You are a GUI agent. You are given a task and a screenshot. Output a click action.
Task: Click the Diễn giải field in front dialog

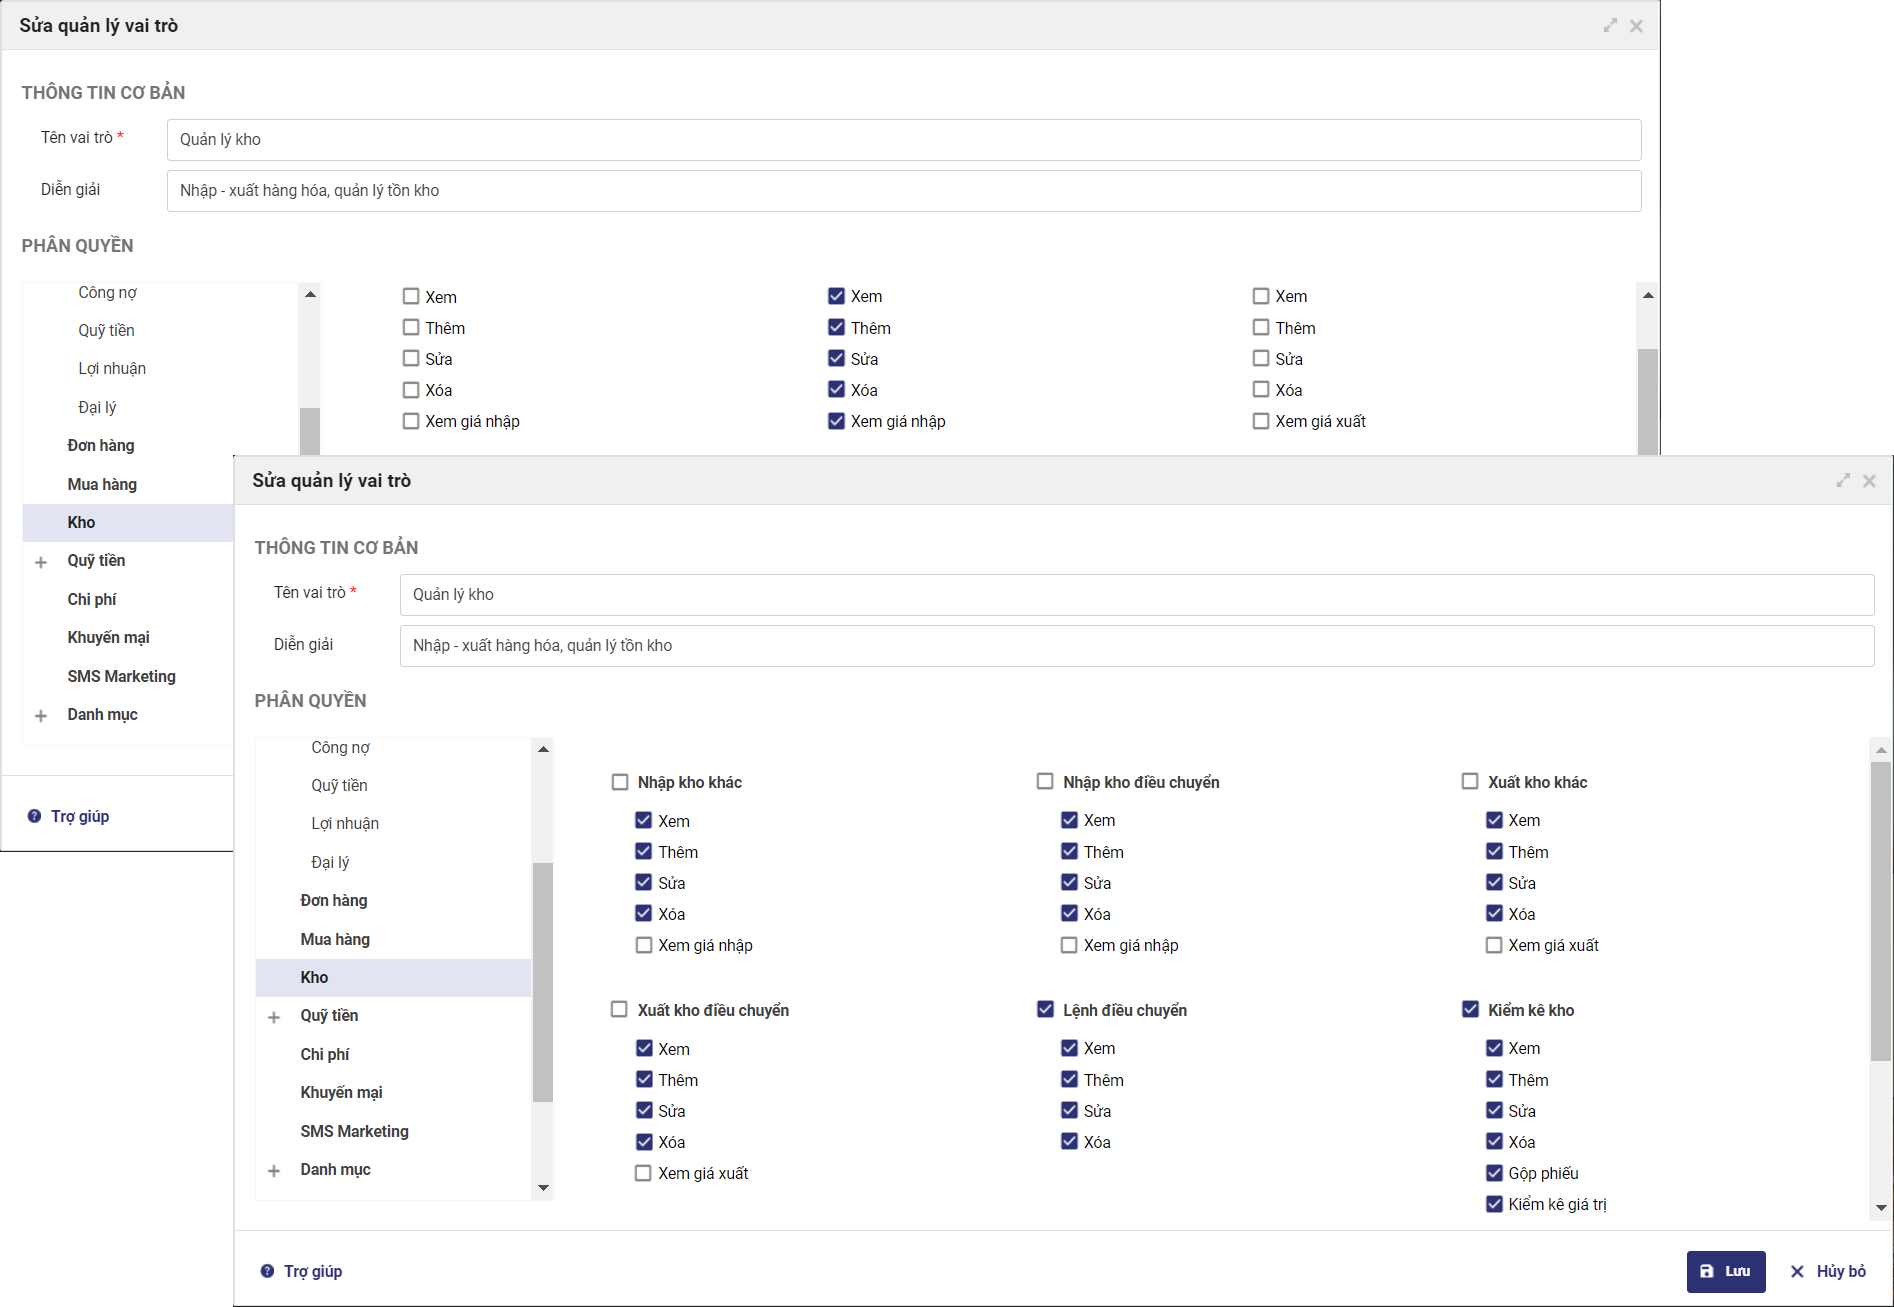tap(1136, 646)
